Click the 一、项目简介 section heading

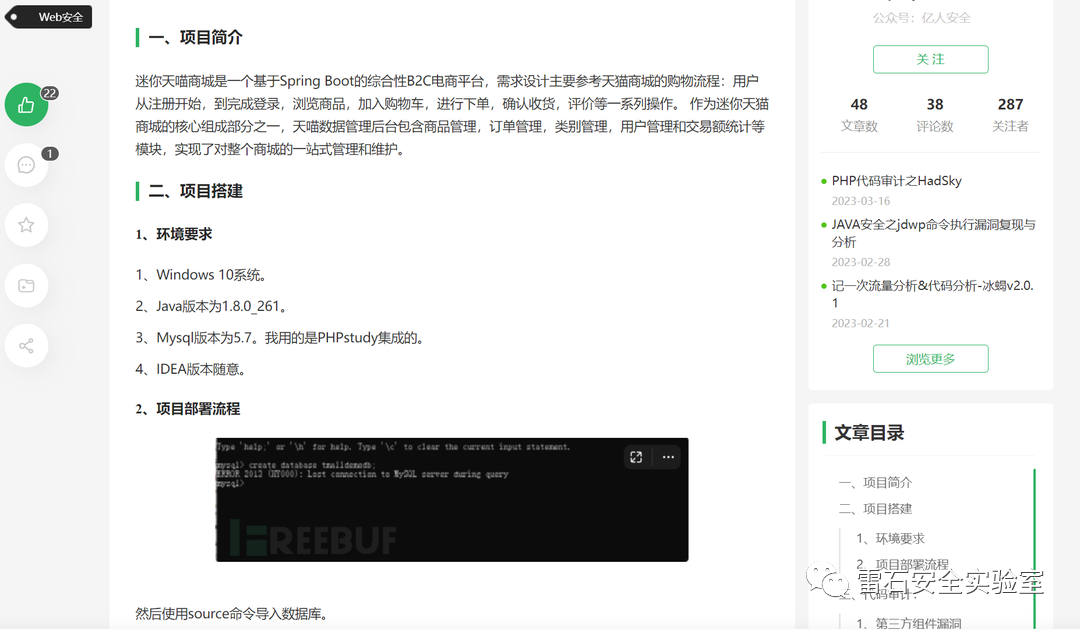(196, 37)
